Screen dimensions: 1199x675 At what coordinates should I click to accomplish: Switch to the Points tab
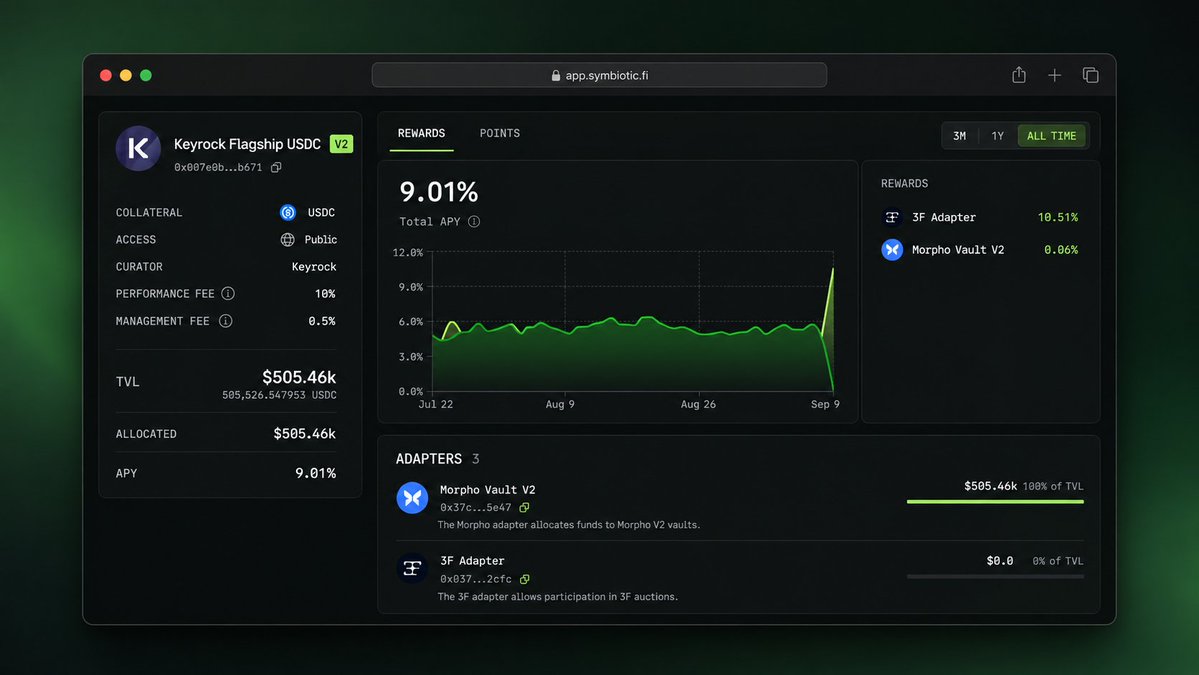499,134
